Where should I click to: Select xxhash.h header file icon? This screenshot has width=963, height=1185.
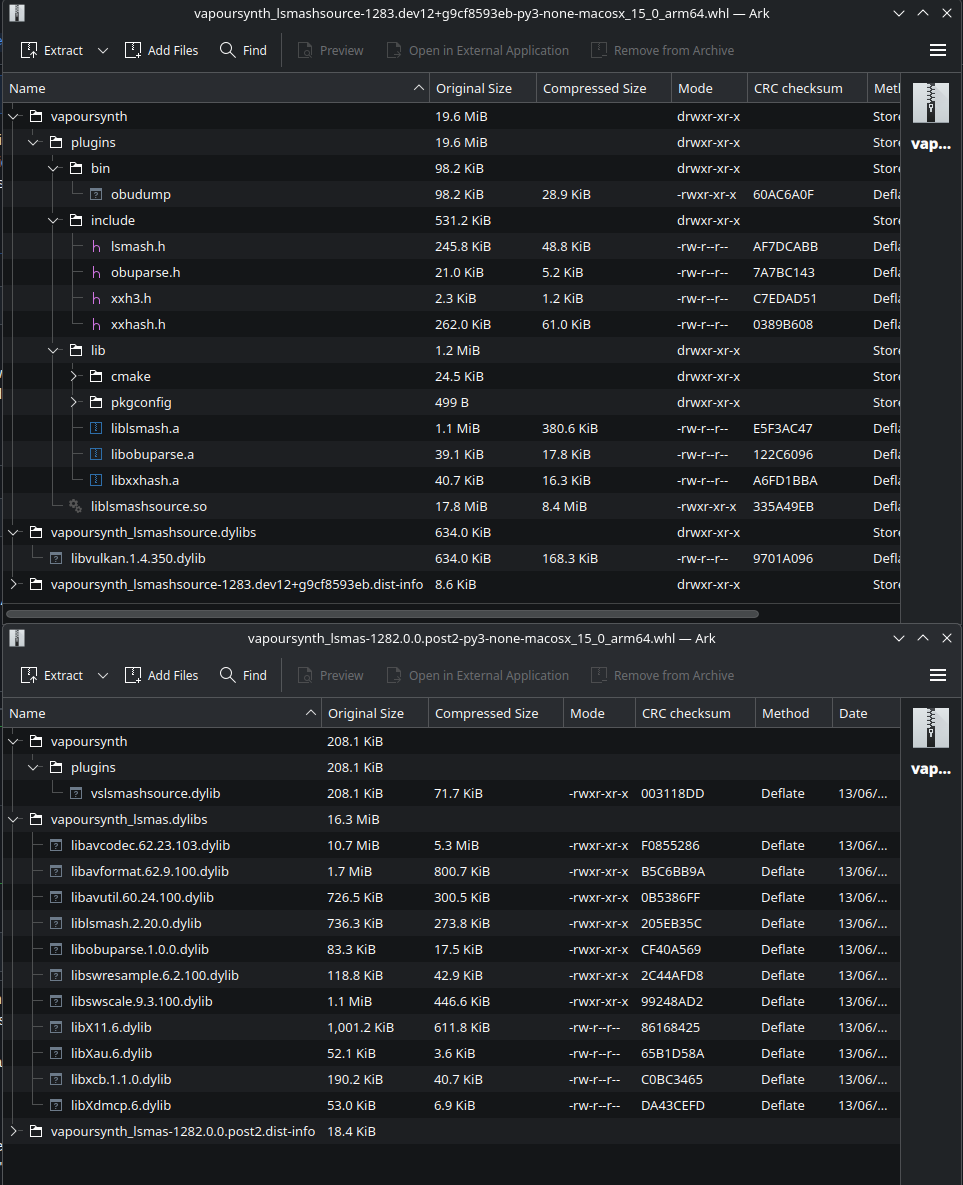pyautogui.click(x=96, y=325)
